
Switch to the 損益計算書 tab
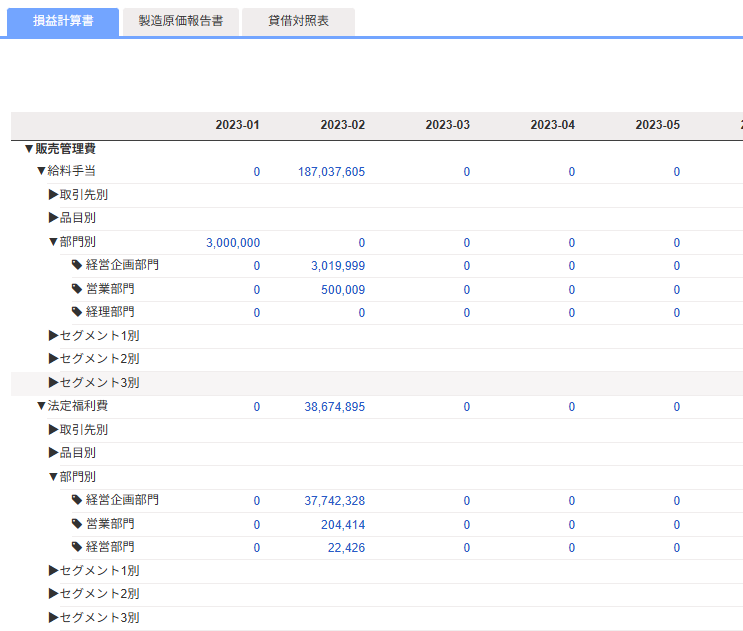(63, 21)
